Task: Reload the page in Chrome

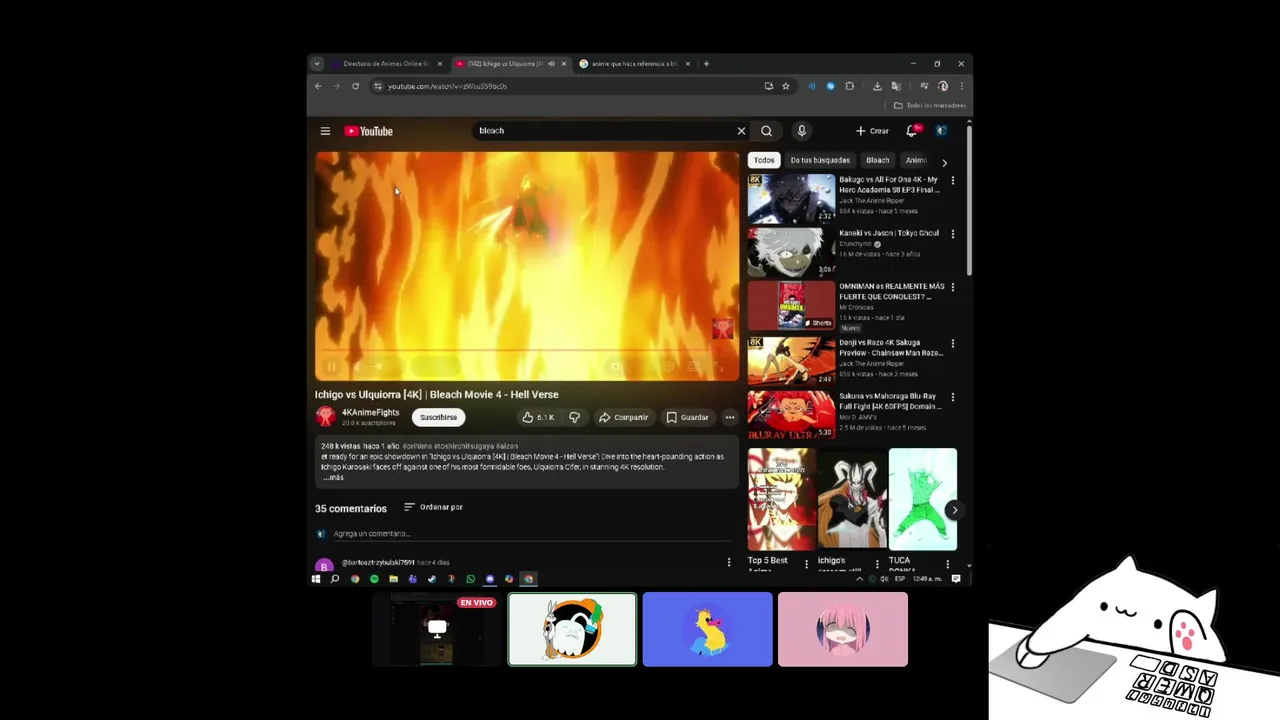Action: coord(355,86)
